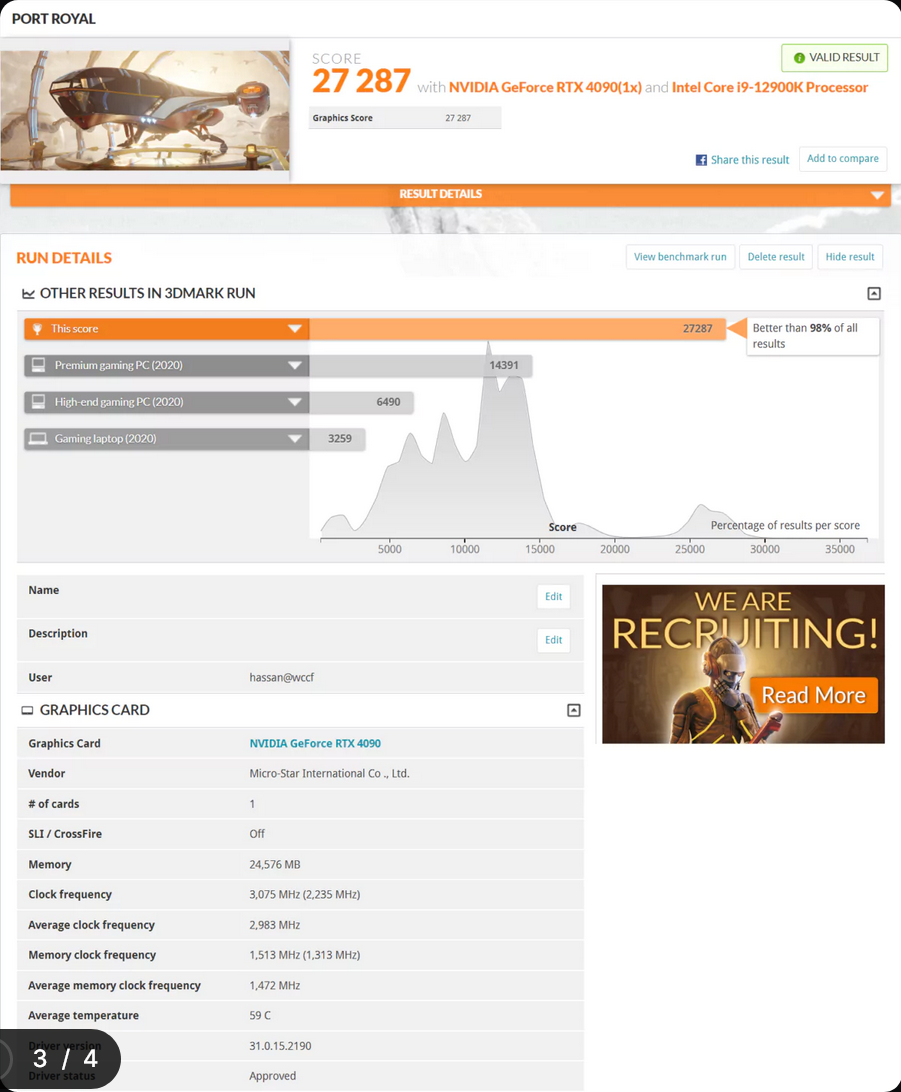The width and height of the screenshot is (901, 1092).
Task: Click vendor Micro-Star International Co., Ltd.
Action: tap(329, 774)
